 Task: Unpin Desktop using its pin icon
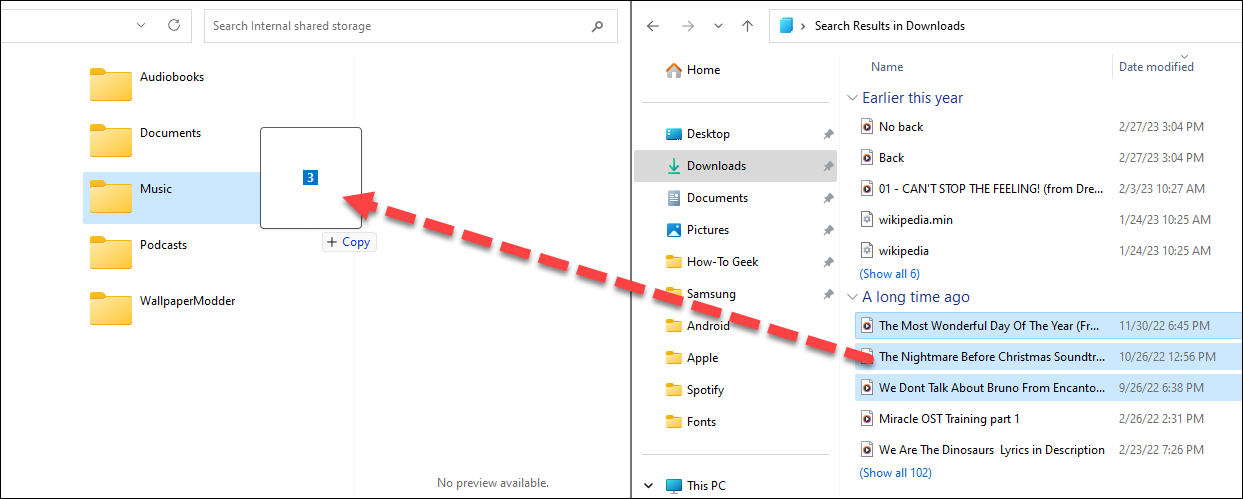coord(828,134)
